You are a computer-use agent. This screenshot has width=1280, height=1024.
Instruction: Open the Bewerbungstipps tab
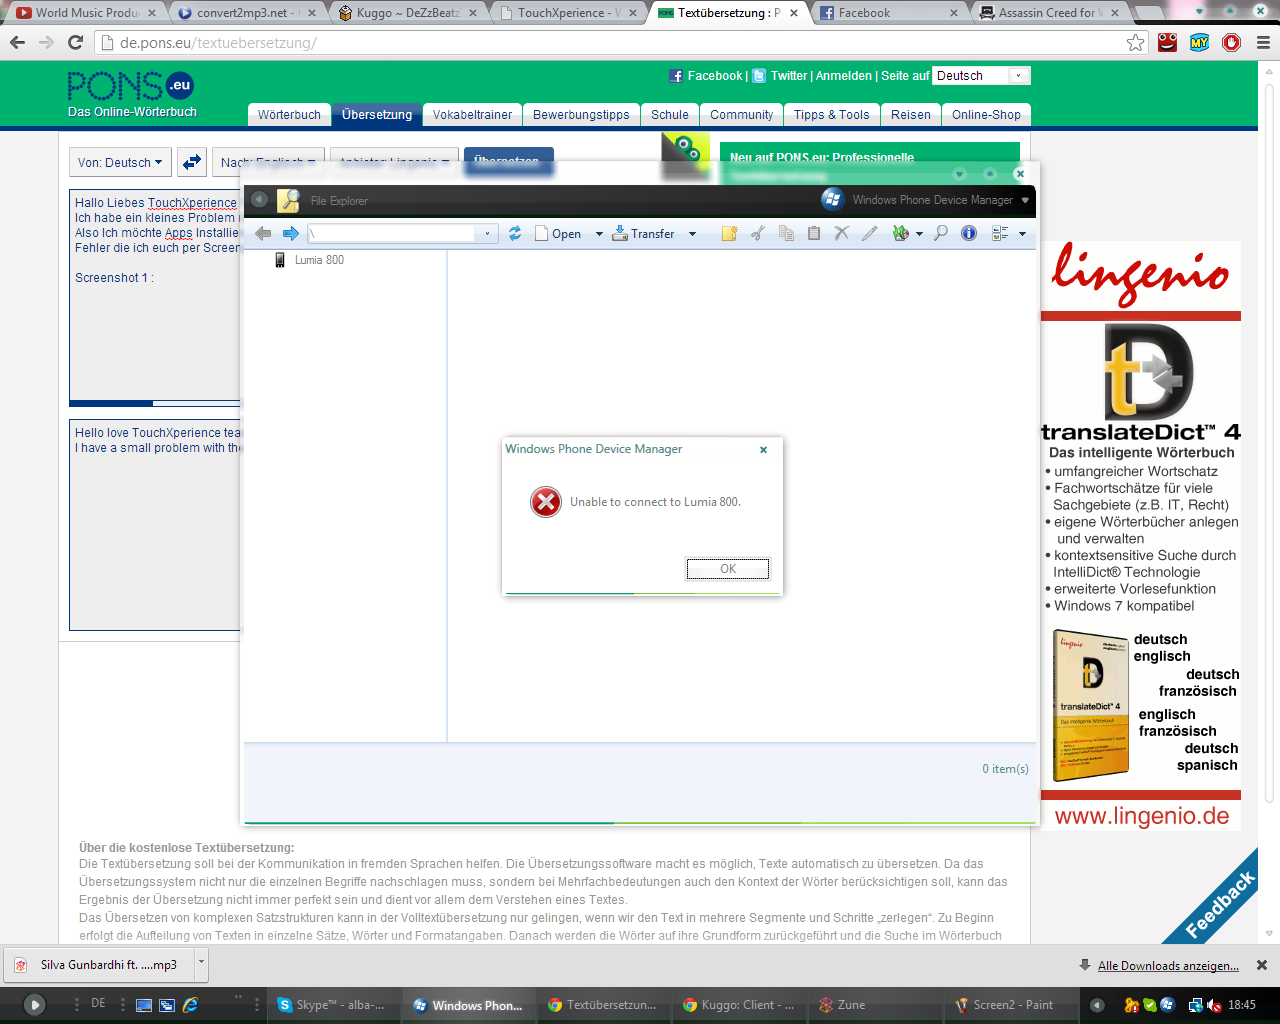click(x=581, y=115)
